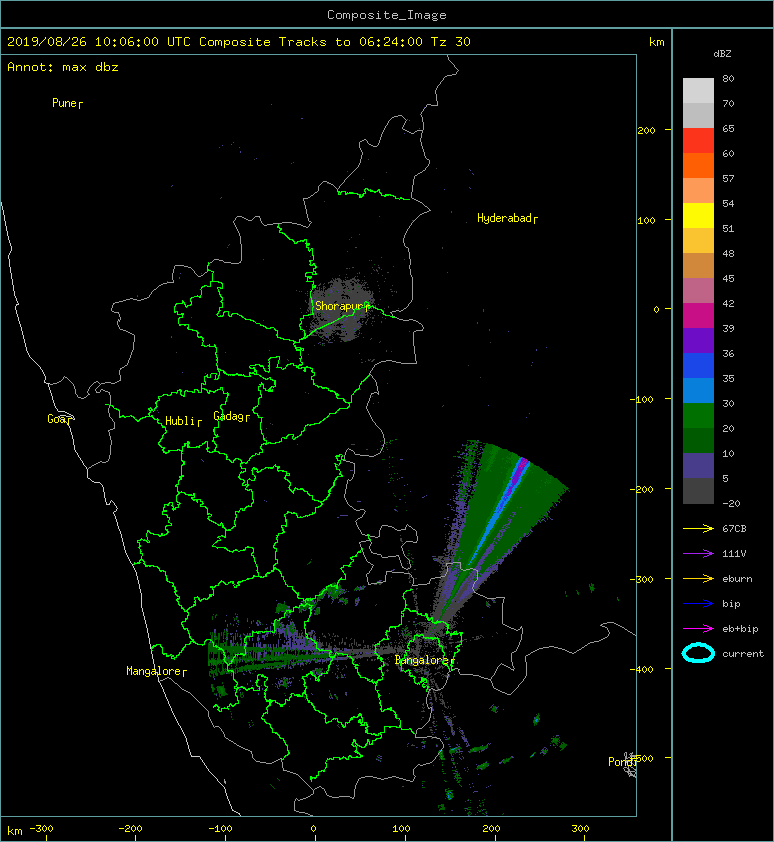Select the light gray 80 dBZ swatch
774x842 pixels.
point(698,91)
